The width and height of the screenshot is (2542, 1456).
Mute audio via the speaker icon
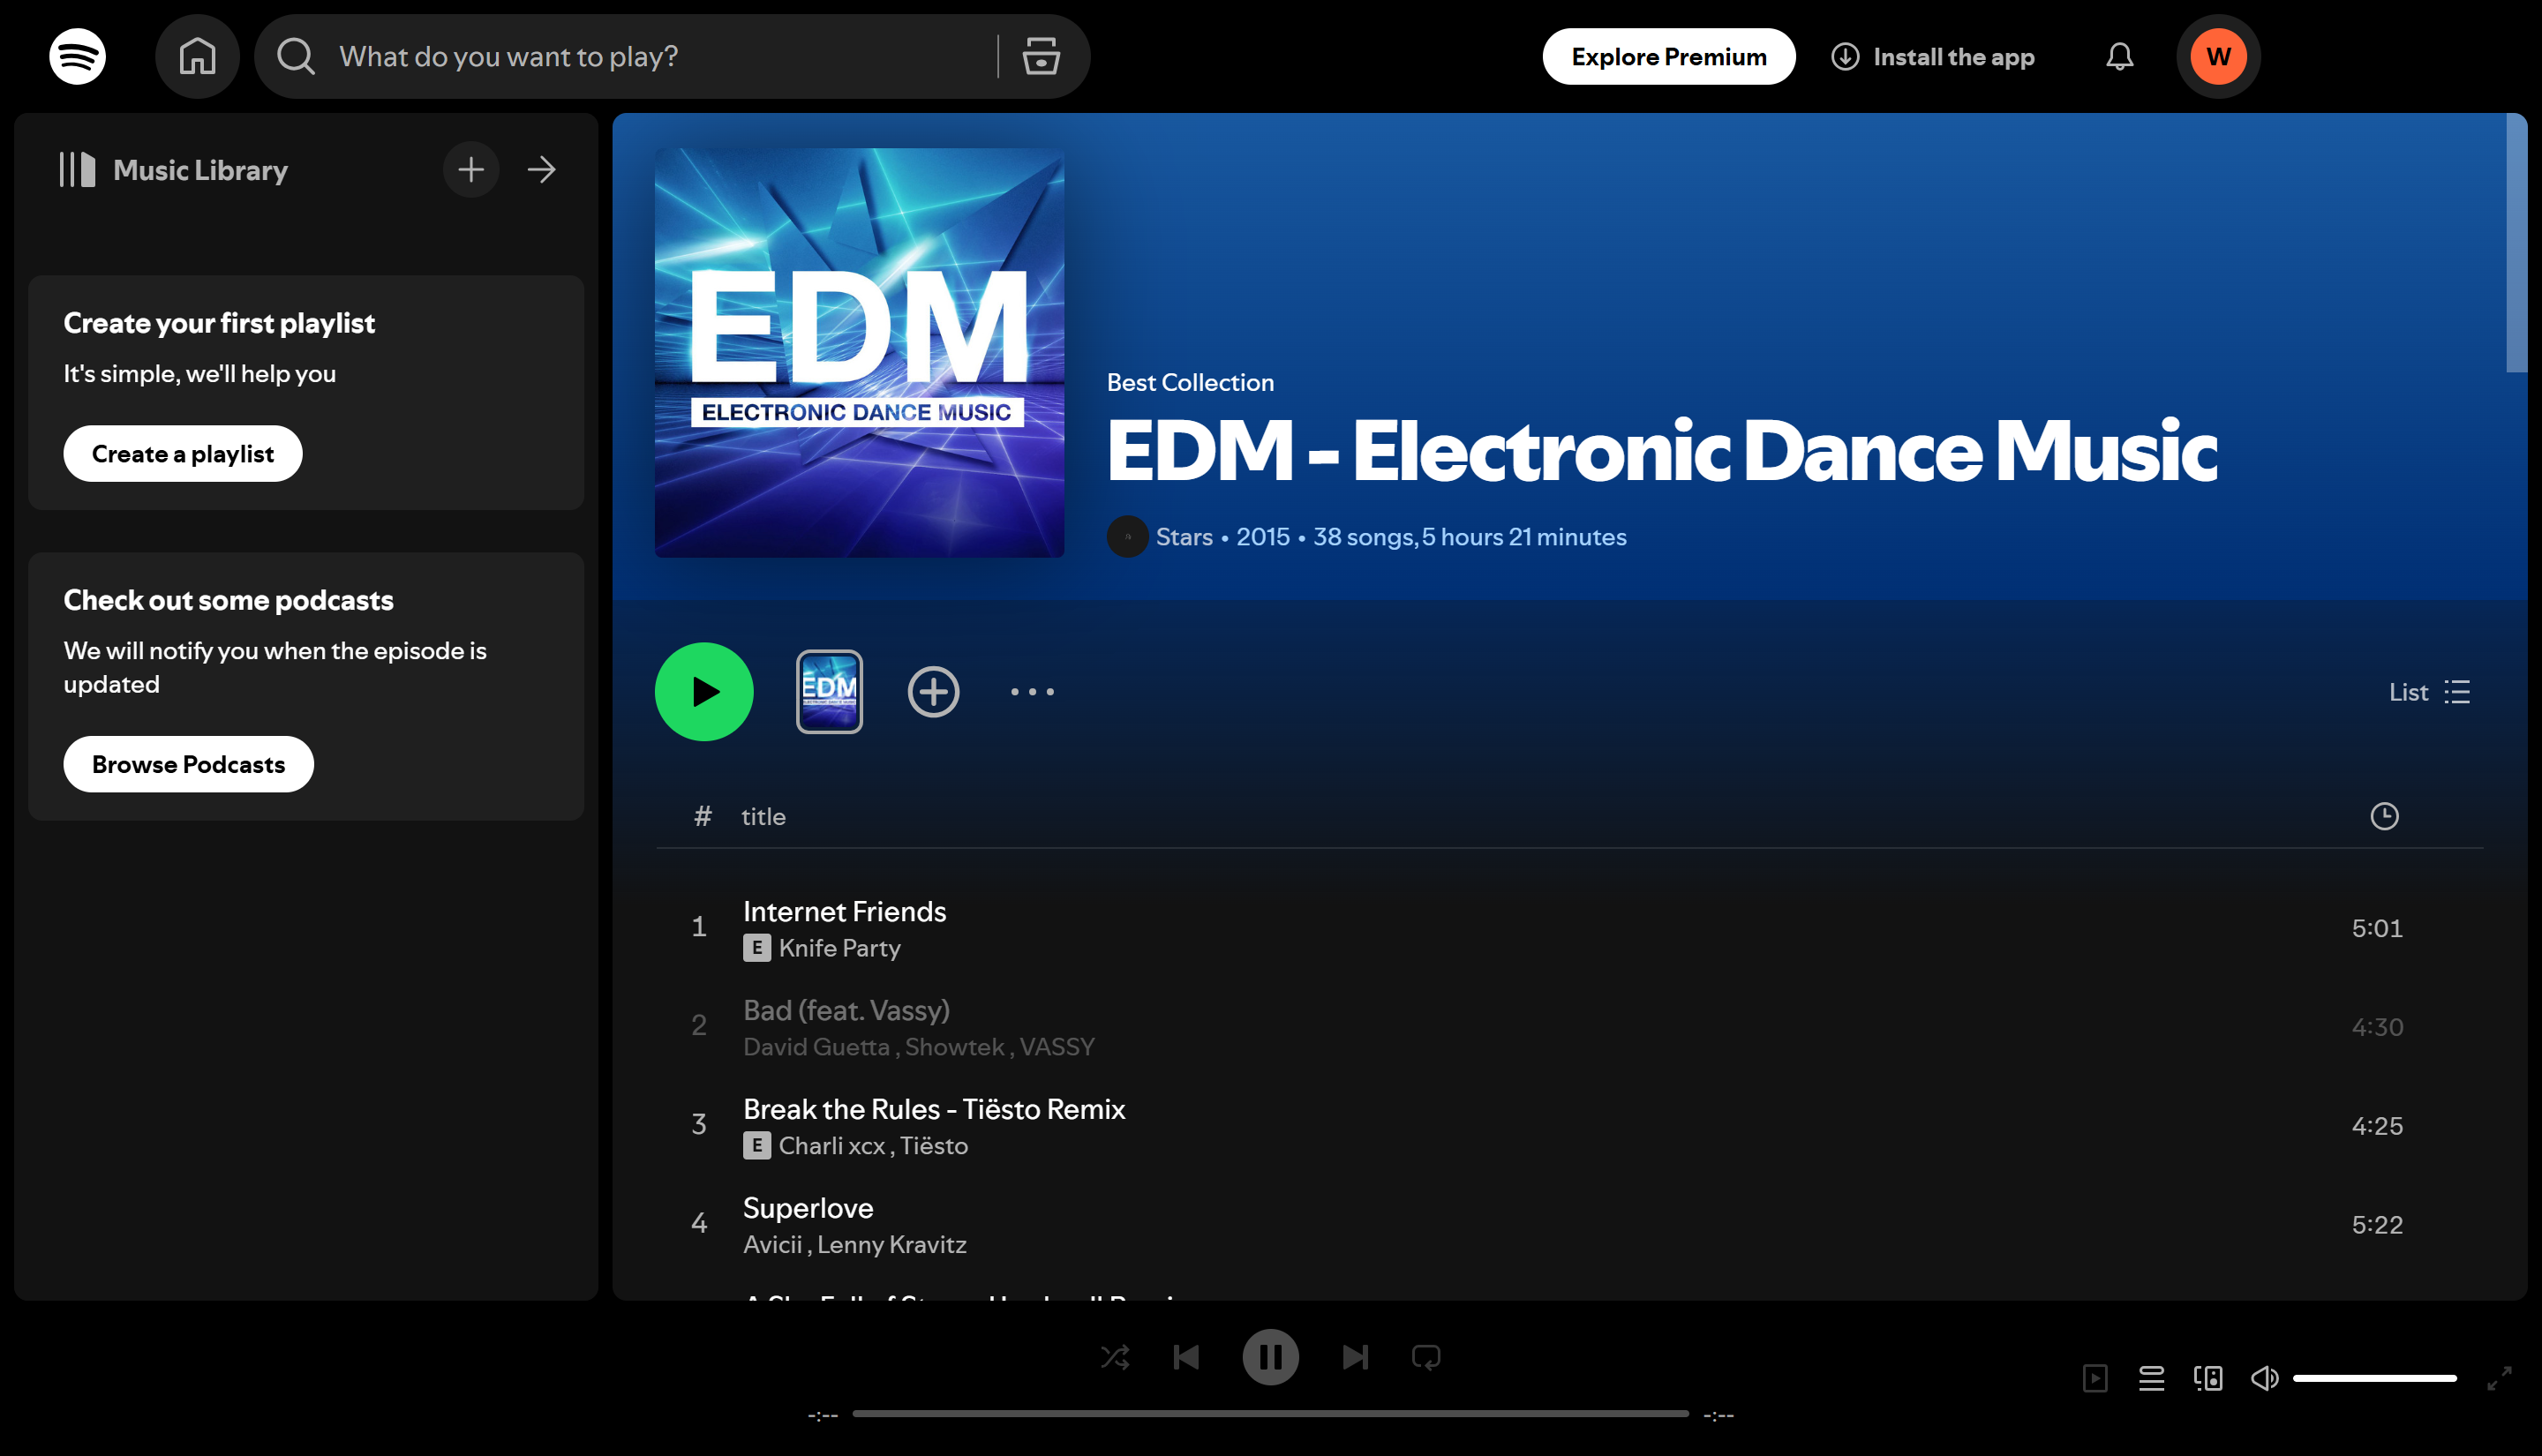(x=2264, y=1378)
